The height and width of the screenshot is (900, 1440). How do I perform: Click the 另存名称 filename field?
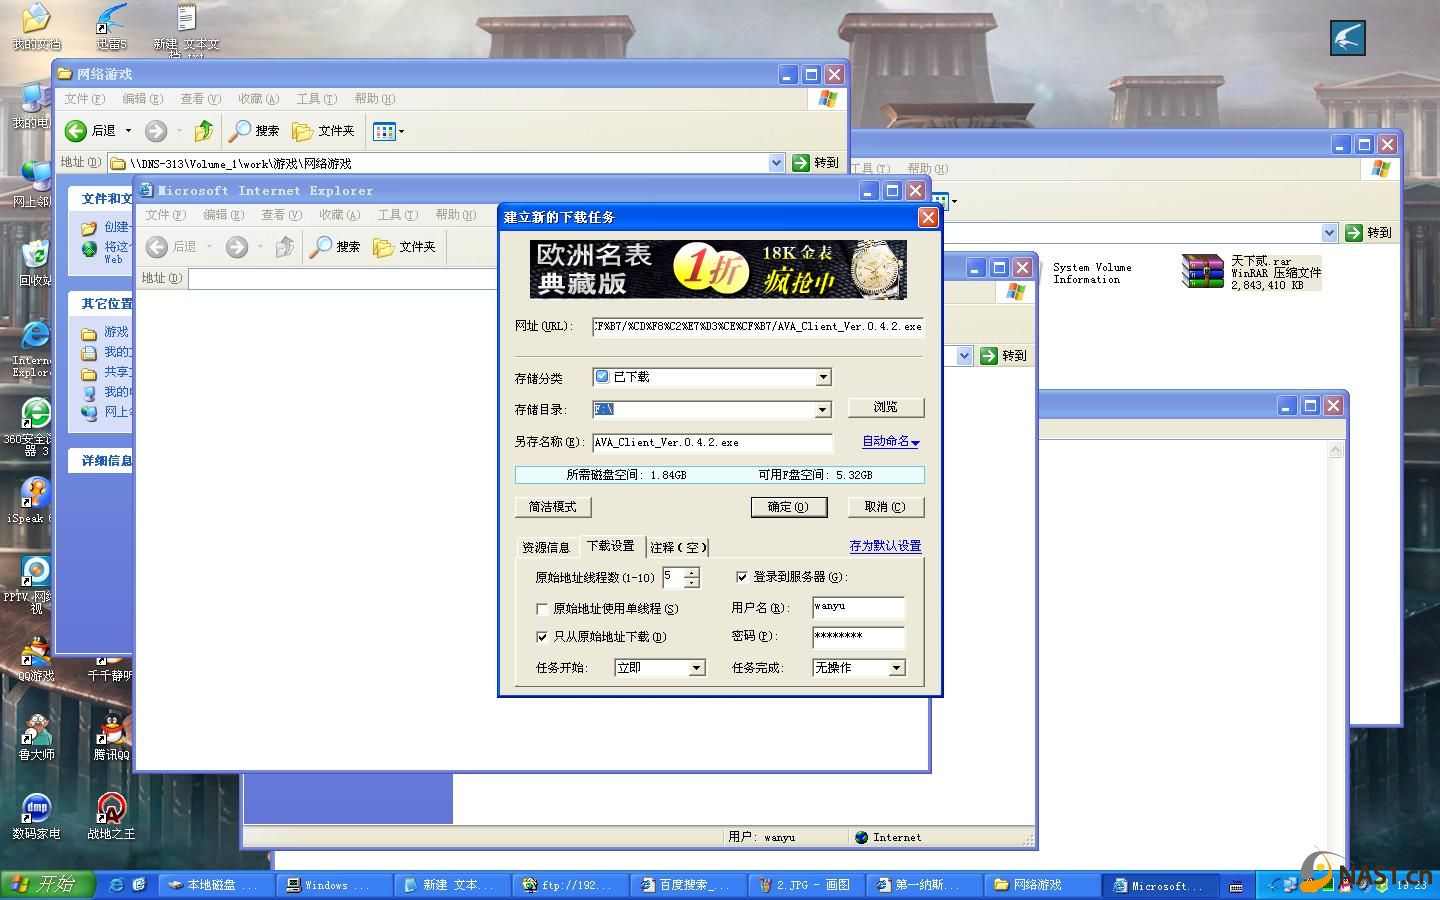coord(712,443)
